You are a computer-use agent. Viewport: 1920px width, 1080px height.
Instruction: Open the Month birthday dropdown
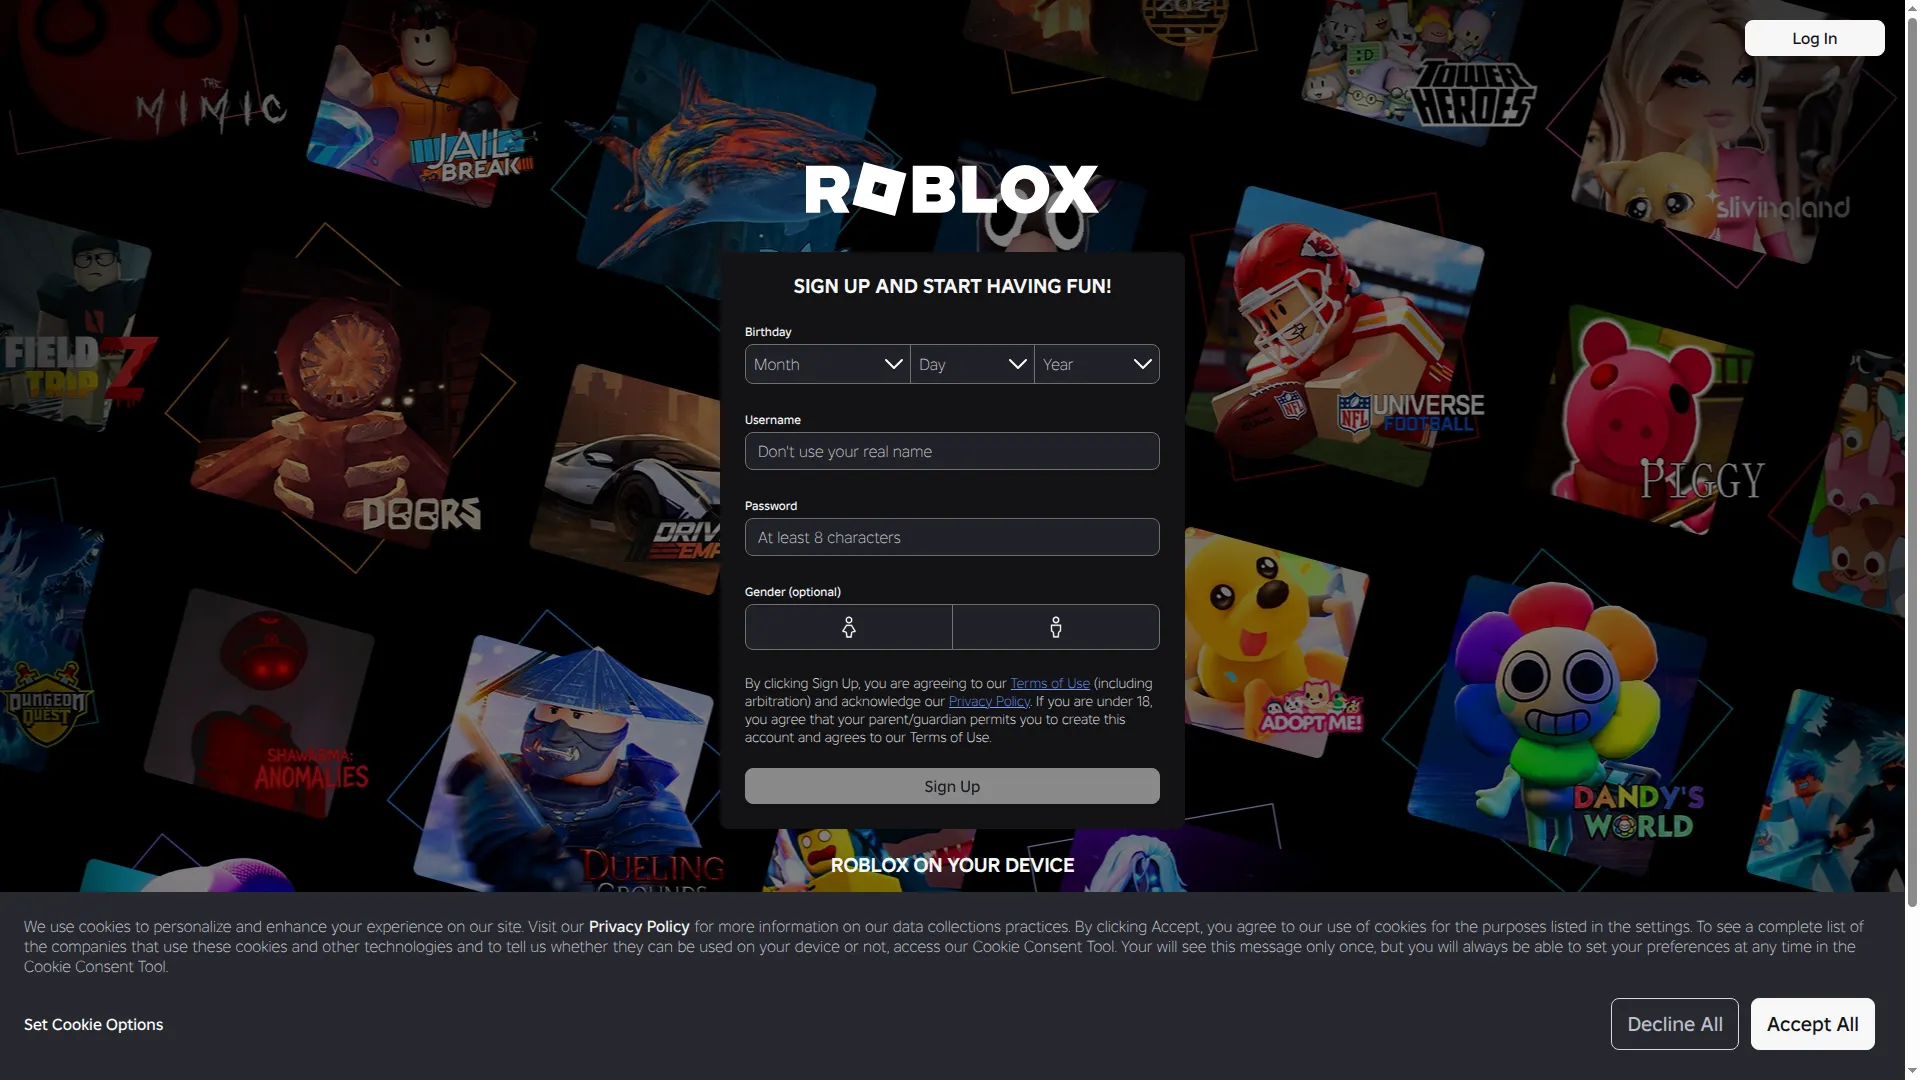[827, 364]
